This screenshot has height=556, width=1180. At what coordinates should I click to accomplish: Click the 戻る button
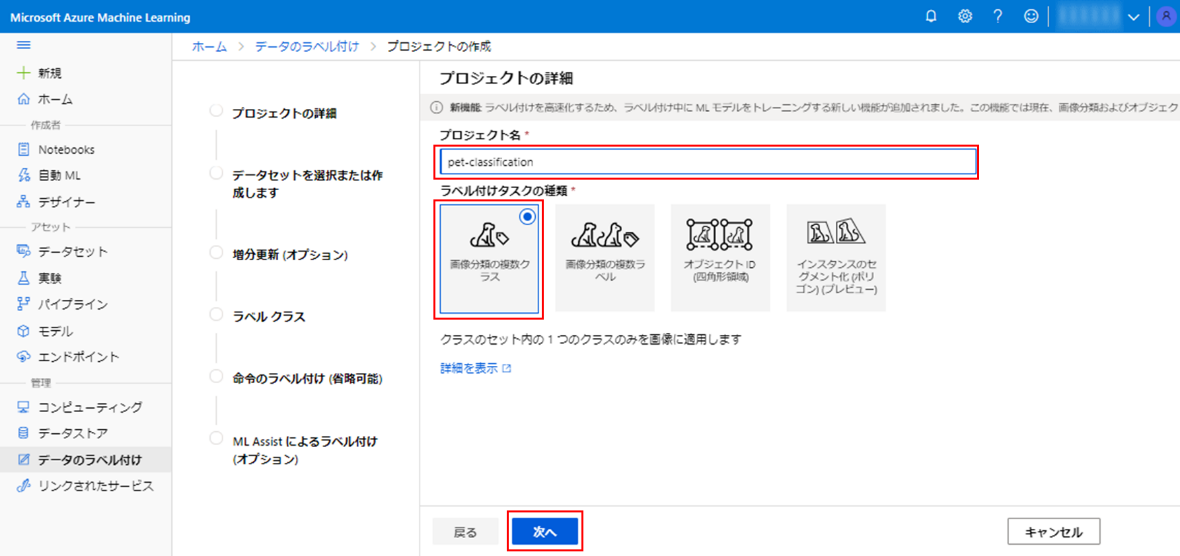tap(465, 531)
